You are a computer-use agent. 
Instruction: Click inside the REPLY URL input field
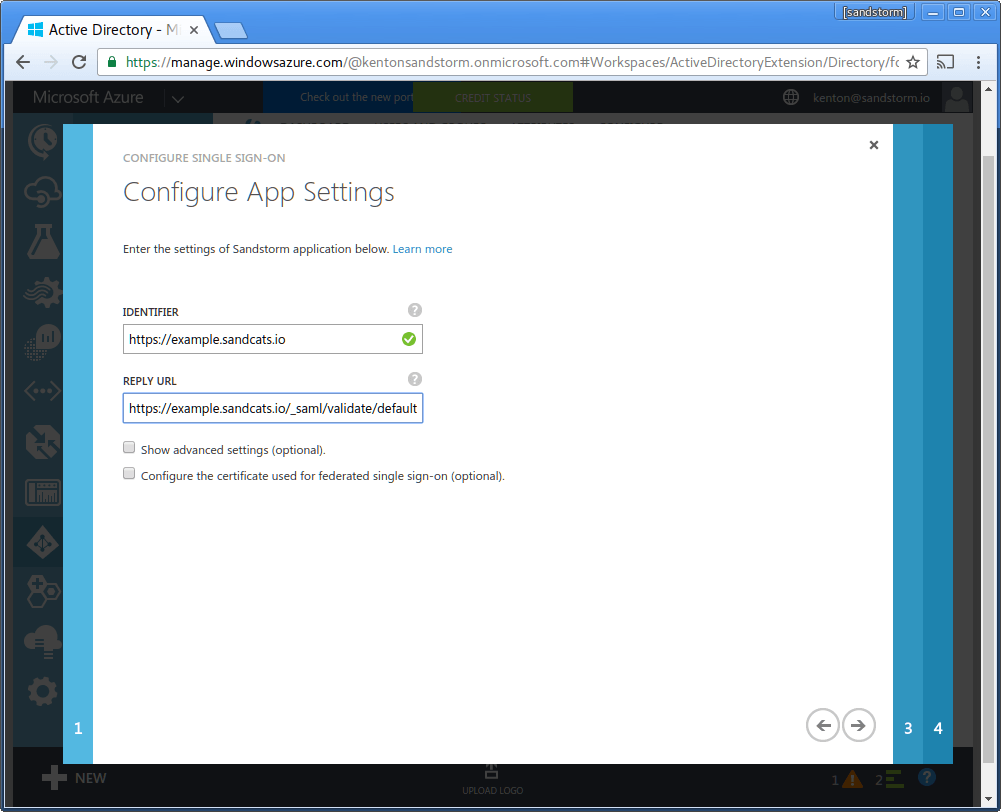tap(273, 408)
